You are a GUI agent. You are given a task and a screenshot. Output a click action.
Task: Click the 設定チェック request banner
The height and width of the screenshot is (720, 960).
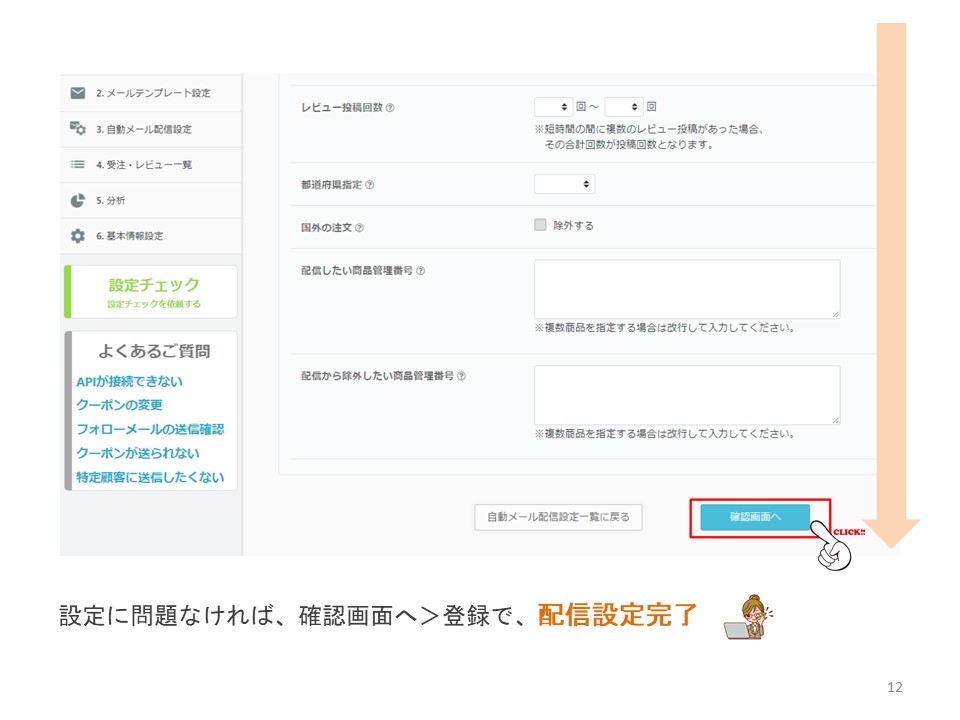tap(152, 291)
